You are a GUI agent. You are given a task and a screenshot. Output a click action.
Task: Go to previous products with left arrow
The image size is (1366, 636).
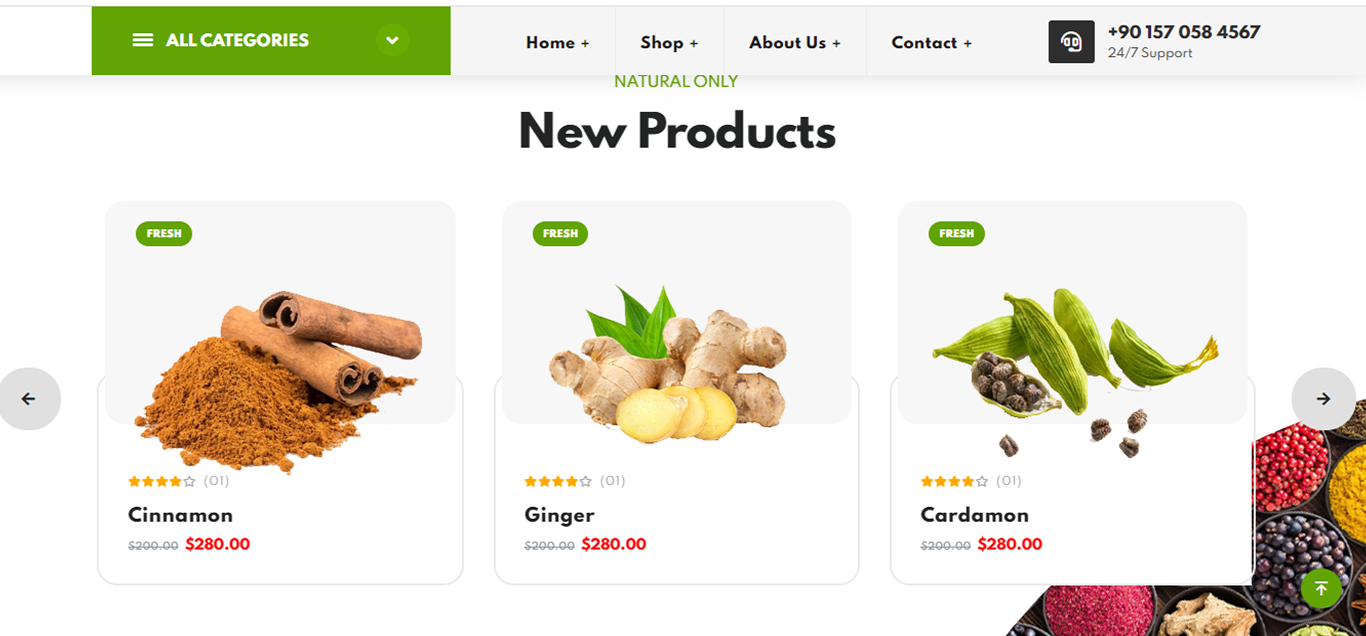point(29,399)
